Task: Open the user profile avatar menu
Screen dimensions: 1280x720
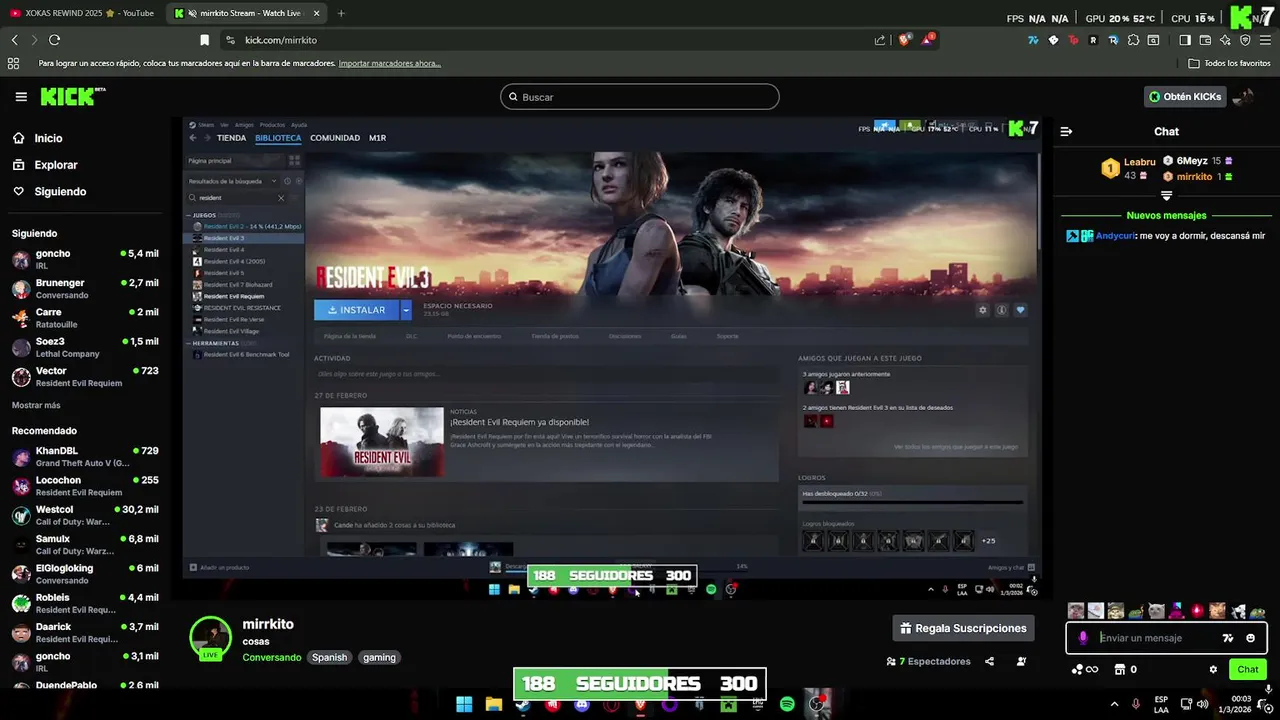Action: click(x=1243, y=97)
